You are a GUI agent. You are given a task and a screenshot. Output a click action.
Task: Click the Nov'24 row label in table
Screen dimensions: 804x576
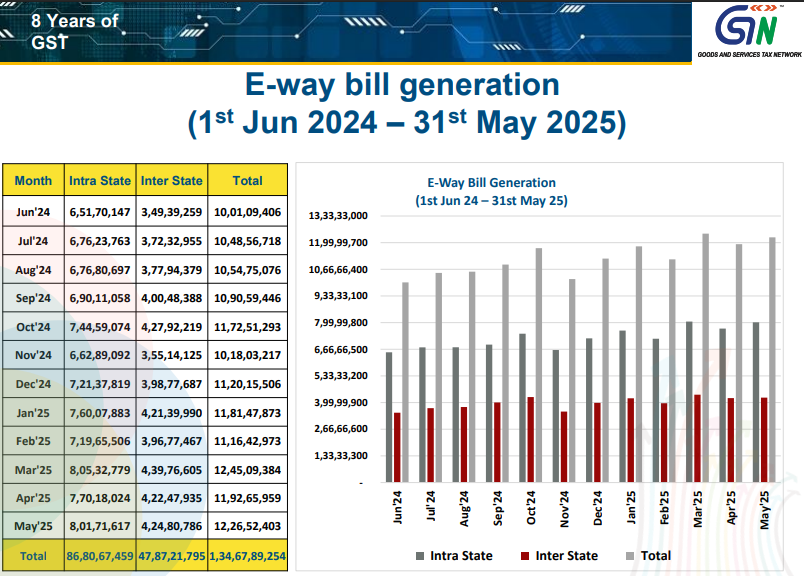click(x=33, y=355)
